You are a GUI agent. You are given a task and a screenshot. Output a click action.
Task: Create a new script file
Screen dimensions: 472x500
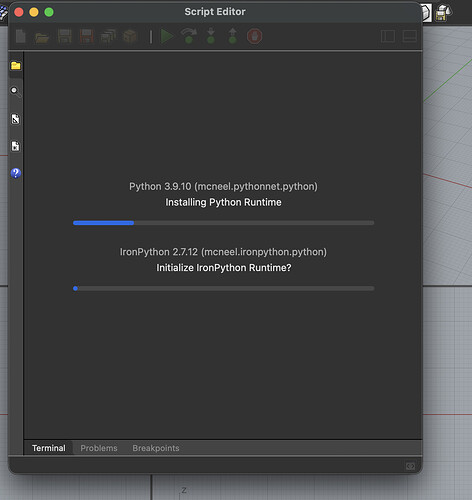[21, 36]
